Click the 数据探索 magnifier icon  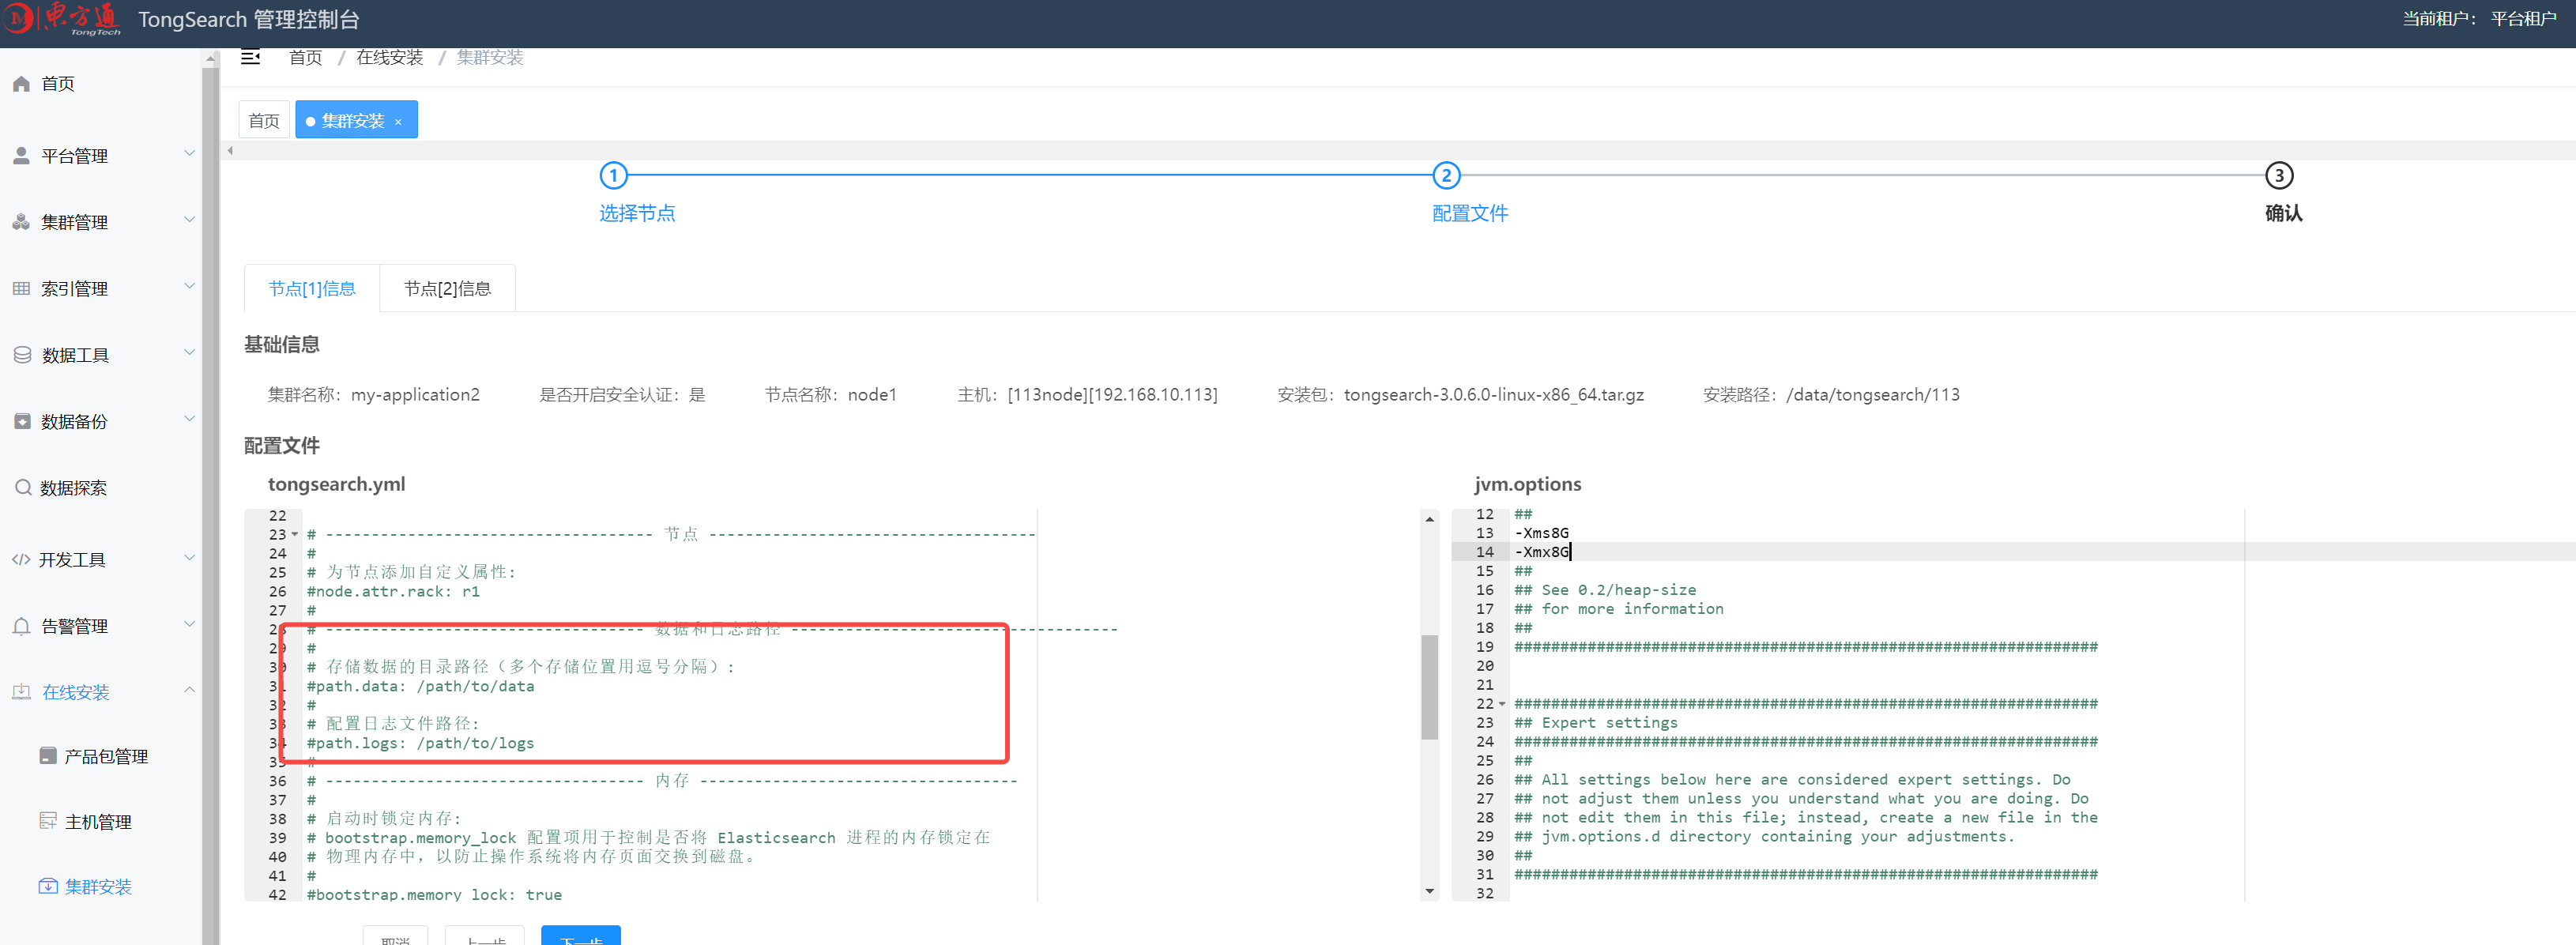point(23,488)
